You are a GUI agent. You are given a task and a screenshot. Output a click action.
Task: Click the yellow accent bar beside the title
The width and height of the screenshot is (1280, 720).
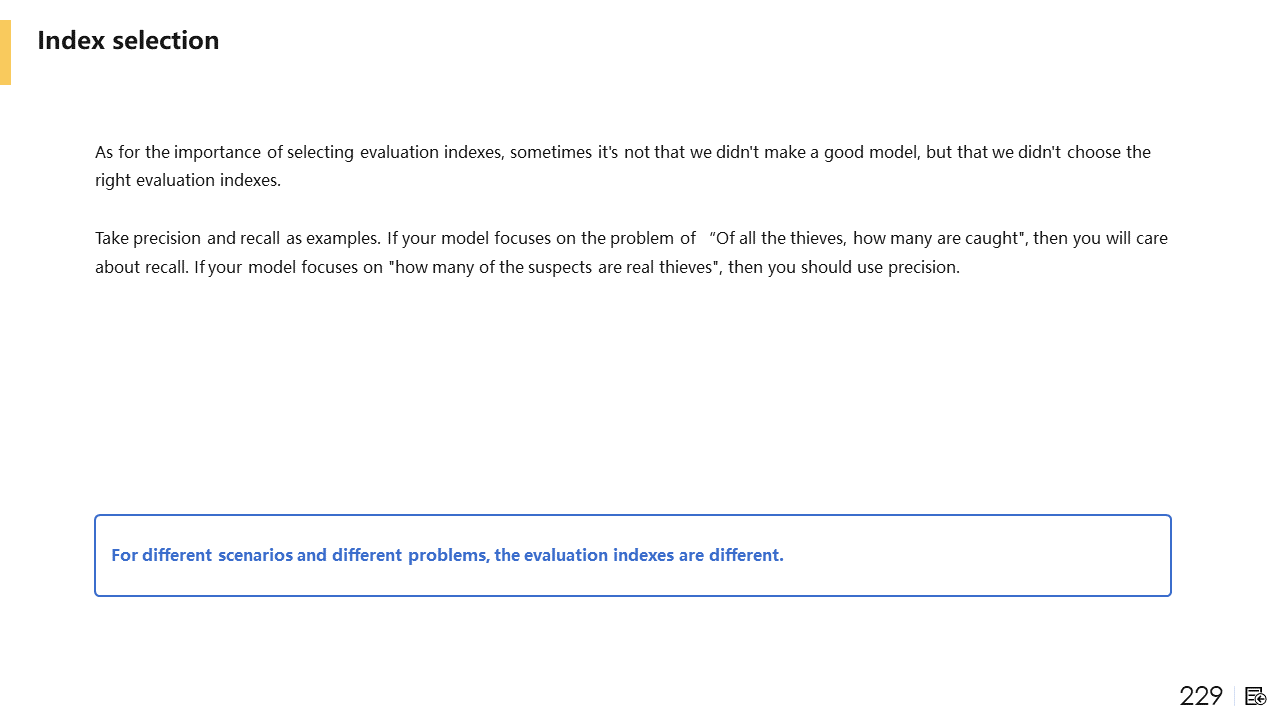click(5, 52)
